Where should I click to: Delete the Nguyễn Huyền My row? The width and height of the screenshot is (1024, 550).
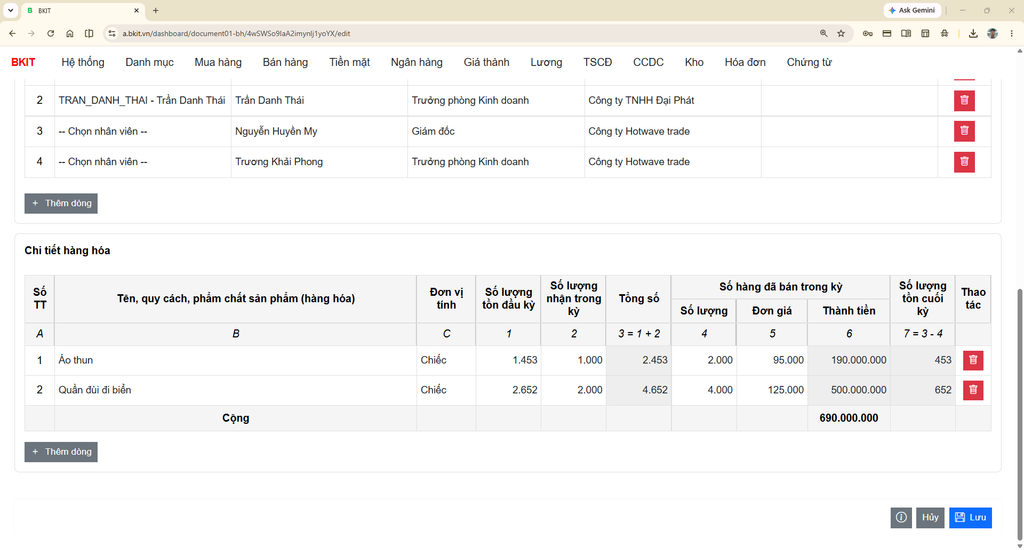tap(964, 131)
